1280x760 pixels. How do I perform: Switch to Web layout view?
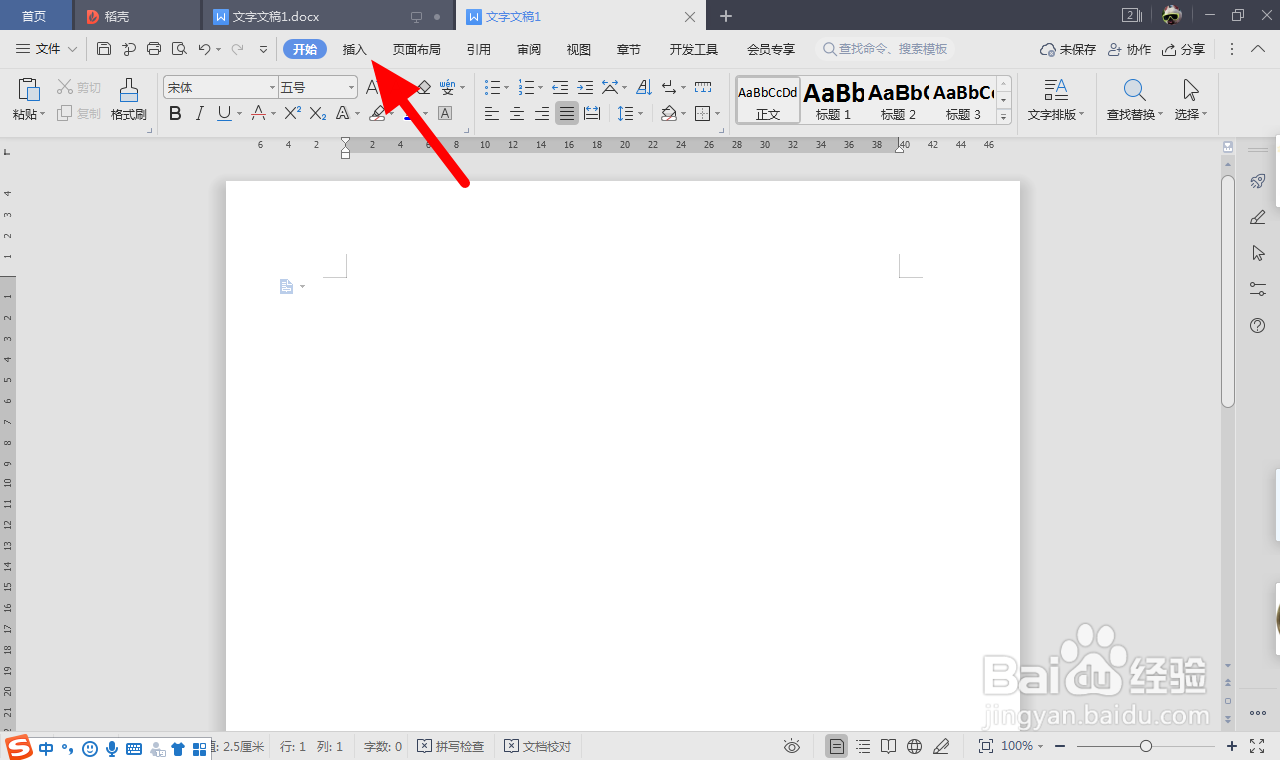[914, 746]
